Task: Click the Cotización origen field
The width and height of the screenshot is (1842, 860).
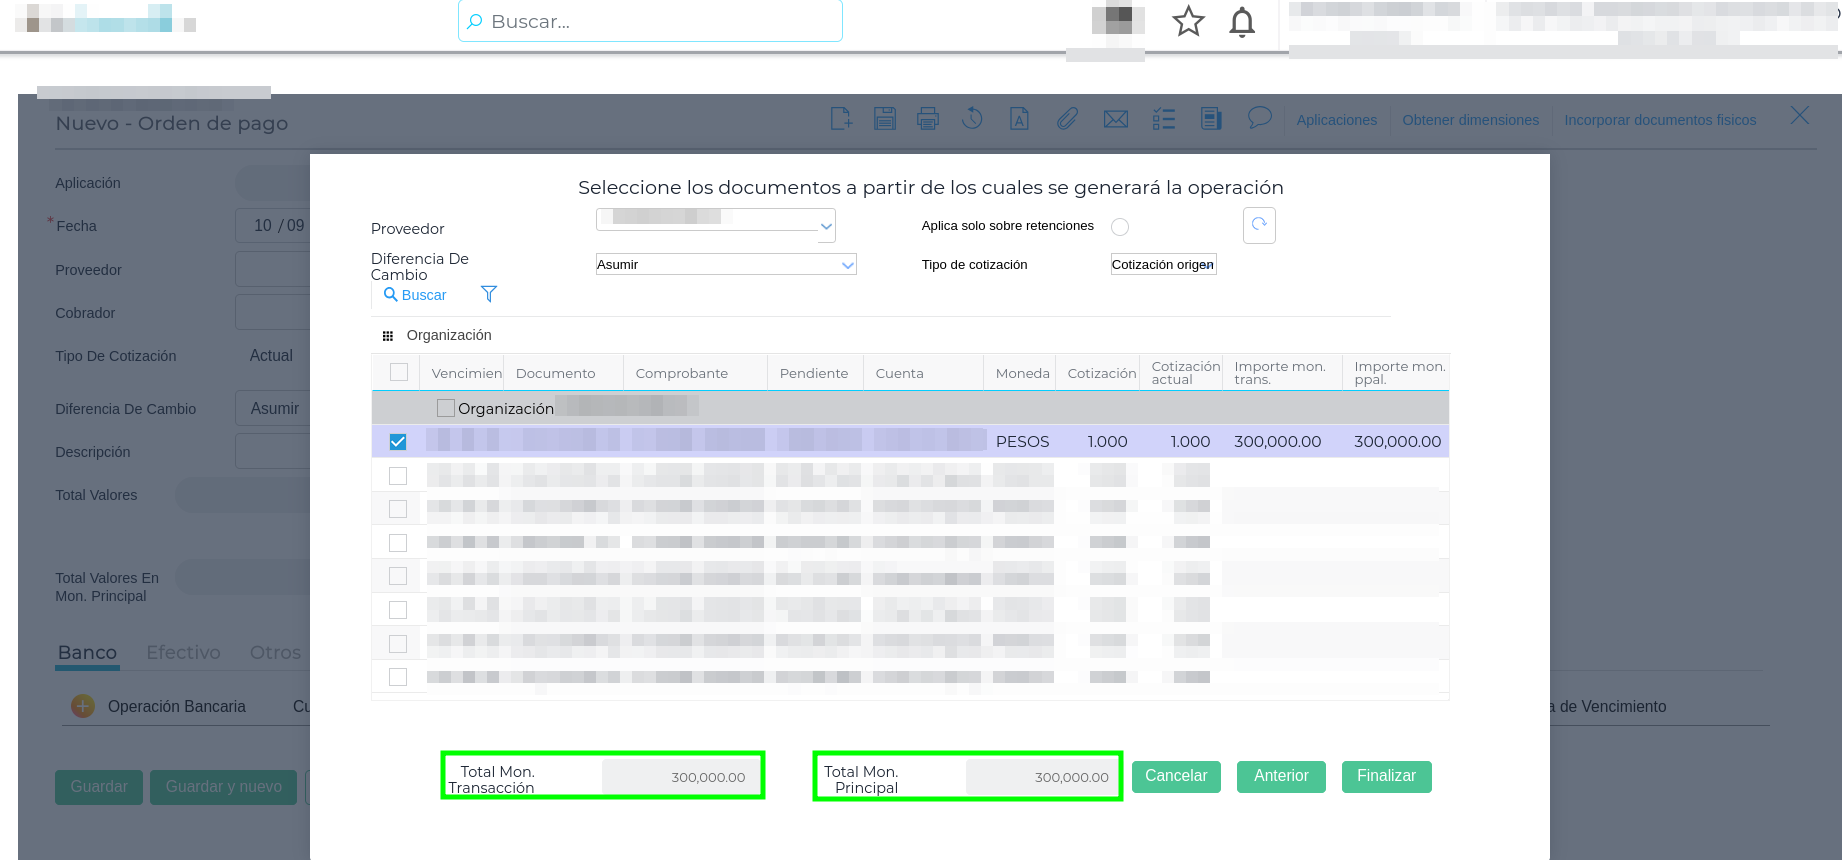Action: pyautogui.click(x=1164, y=264)
